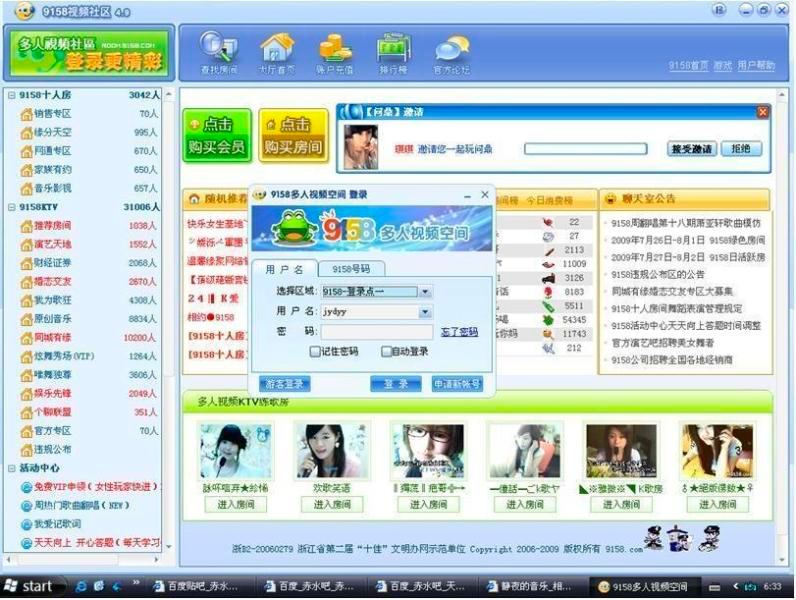796x600 pixels.
Task: Click house icon beside 销售专区
Action: 26,114
